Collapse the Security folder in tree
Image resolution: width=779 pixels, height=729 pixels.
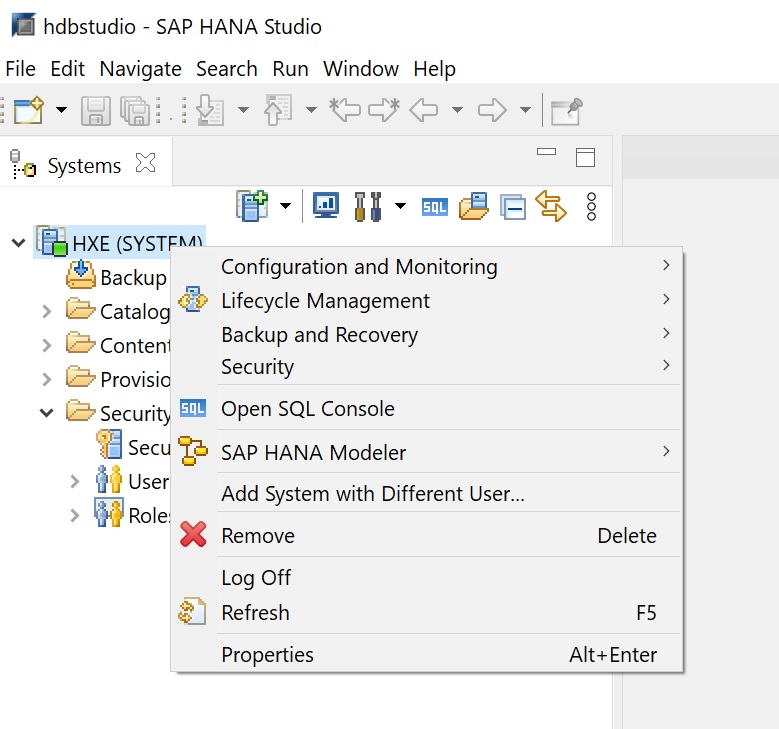coord(47,412)
